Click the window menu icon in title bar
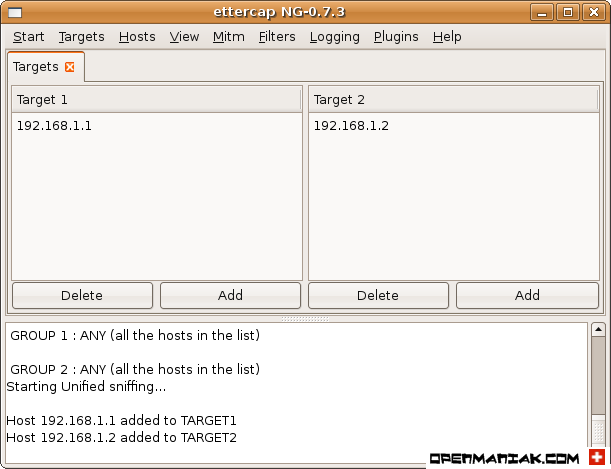 tap(15, 12)
